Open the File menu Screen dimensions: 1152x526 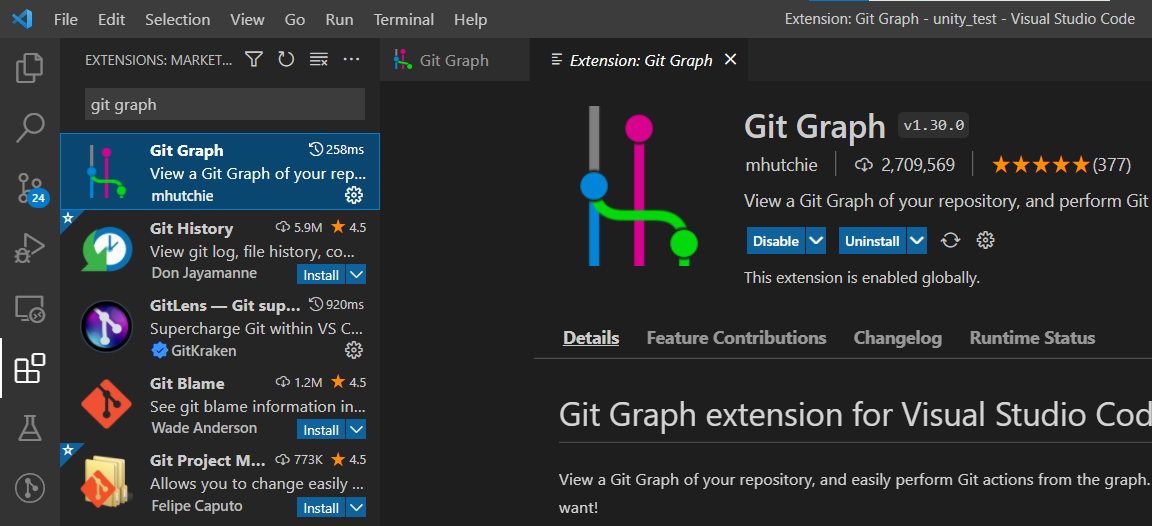(x=65, y=19)
